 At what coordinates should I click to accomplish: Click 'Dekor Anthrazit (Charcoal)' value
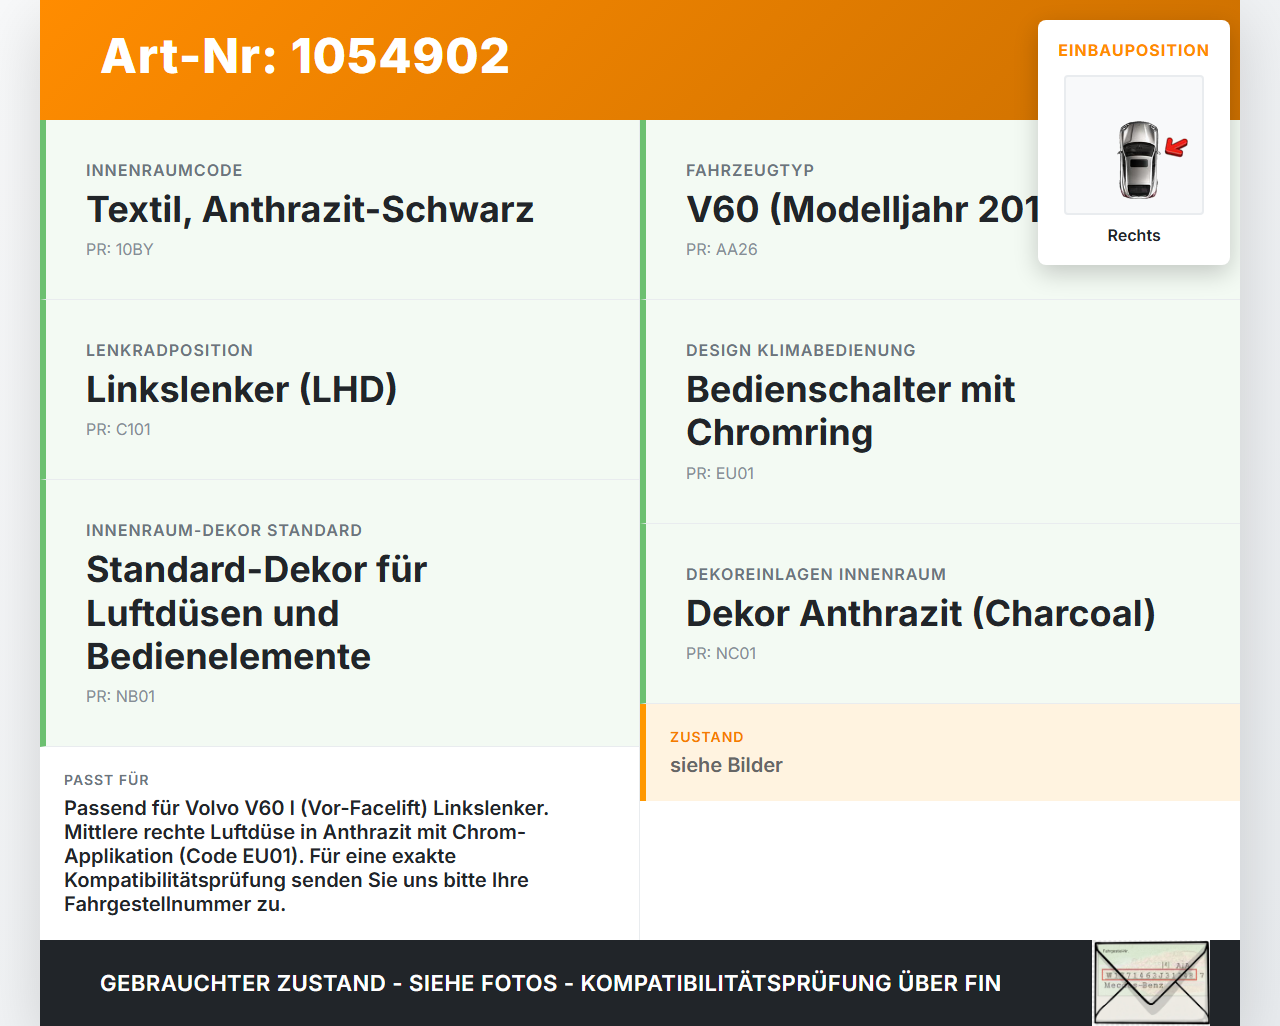921,613
